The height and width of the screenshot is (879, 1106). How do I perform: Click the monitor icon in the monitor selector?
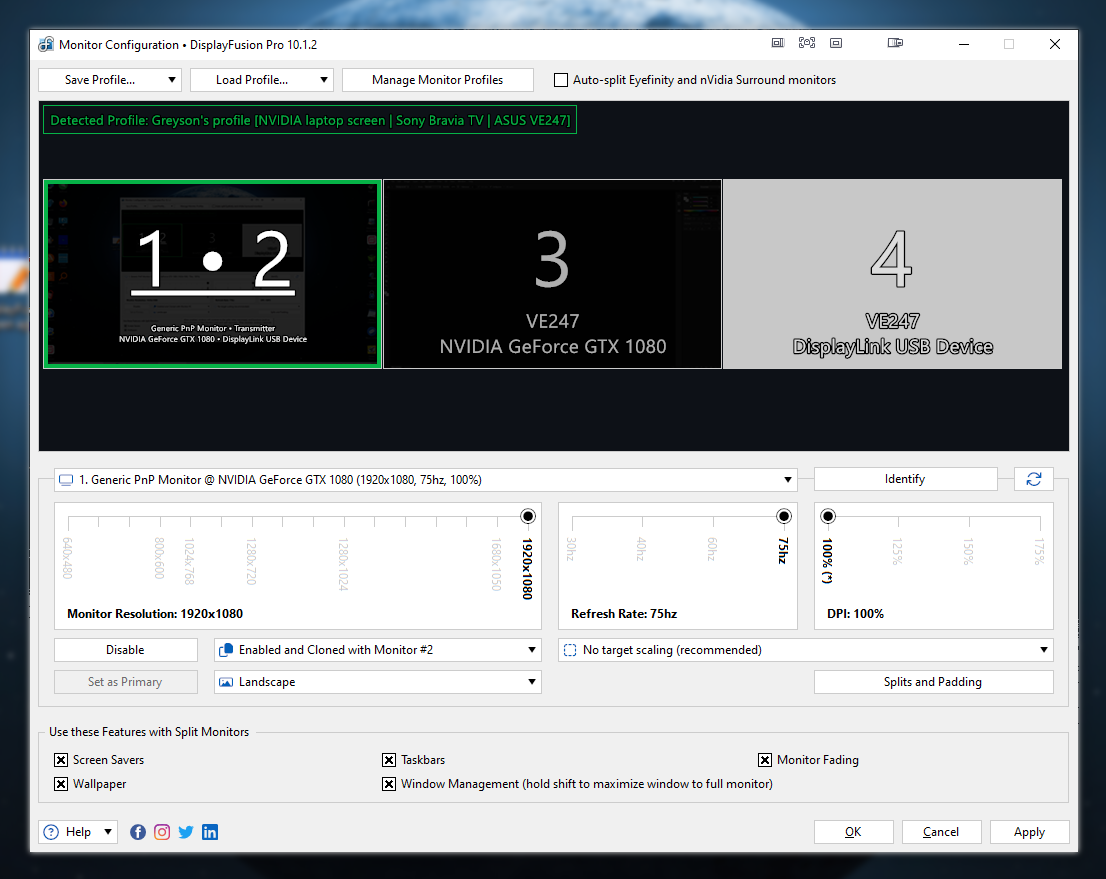tap(66, 480)
